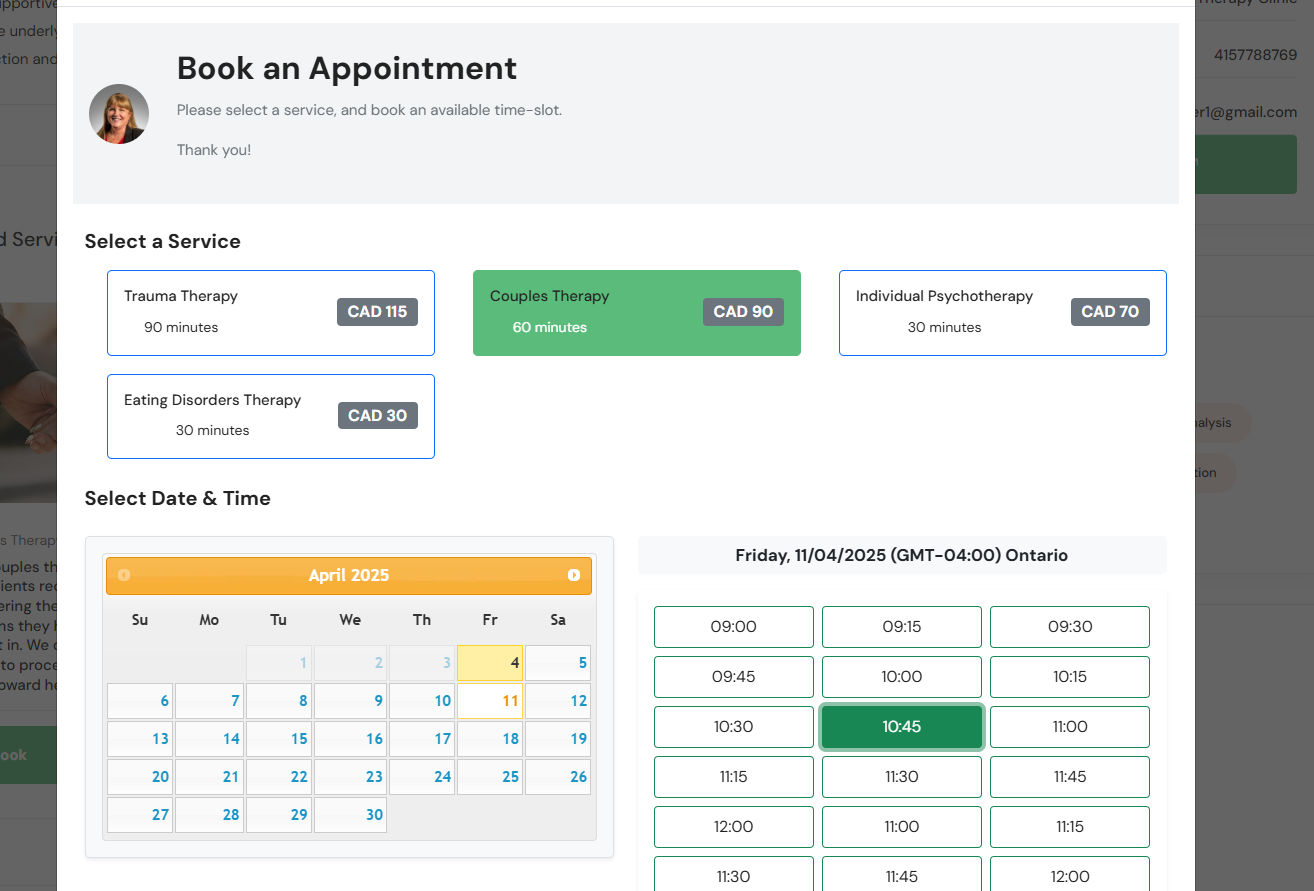Select the Couples Therapy service

click(636, 313)
